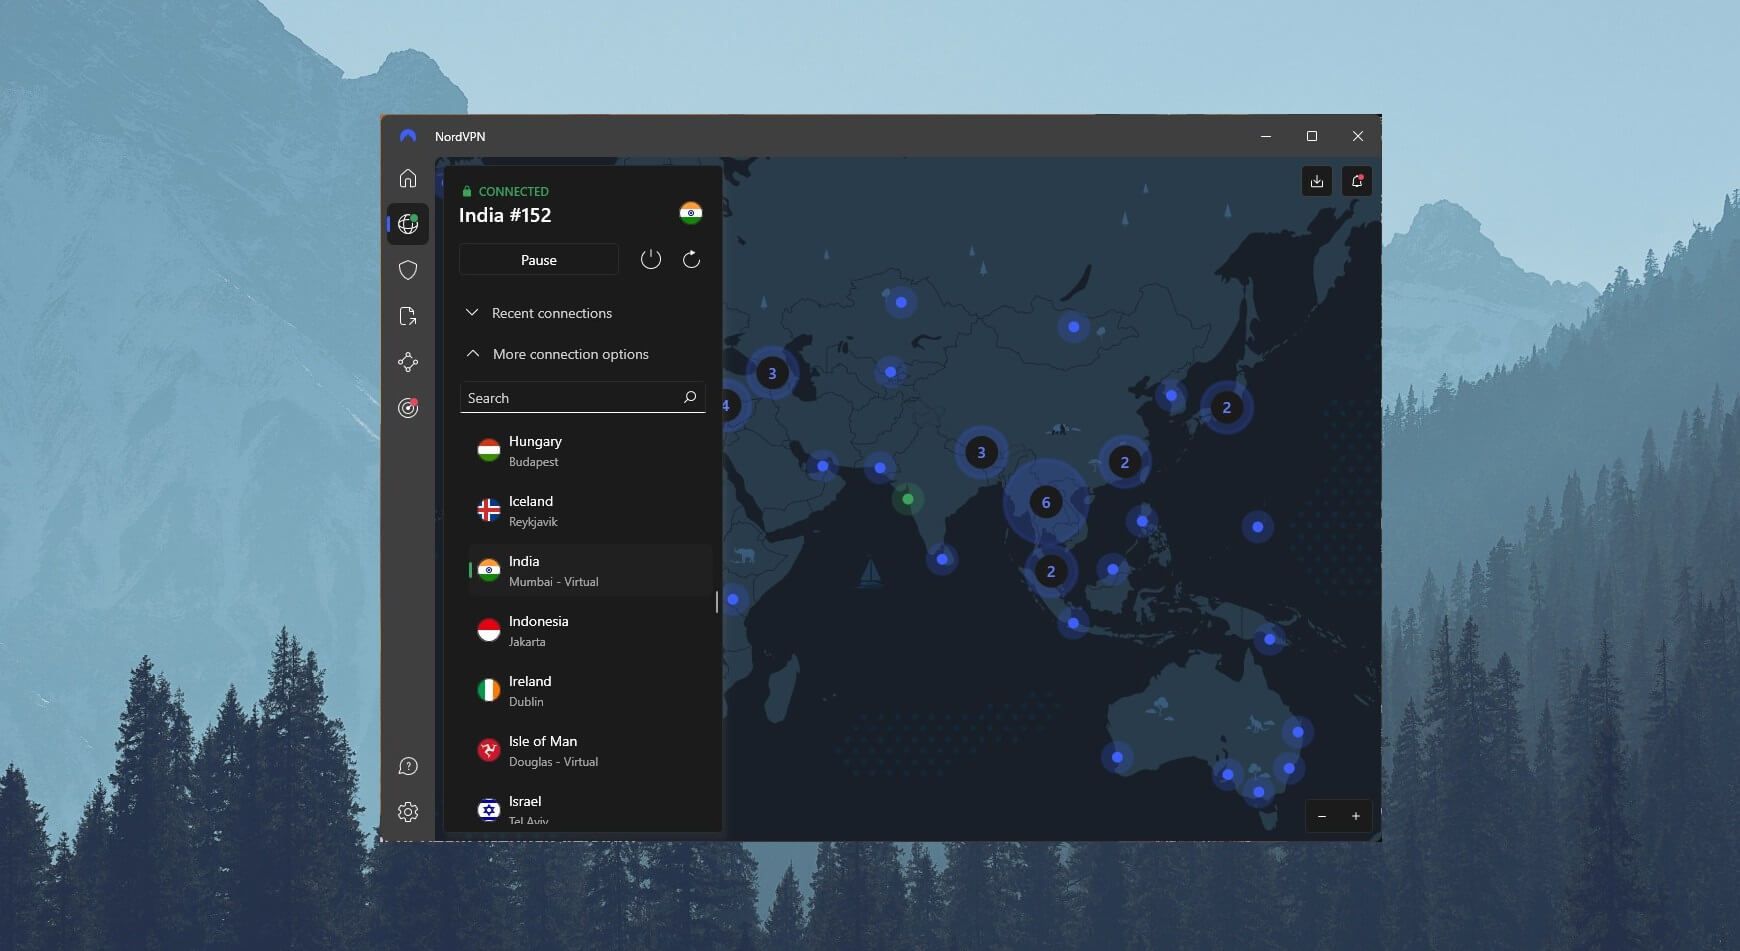Expand Recent connections section

539,313
